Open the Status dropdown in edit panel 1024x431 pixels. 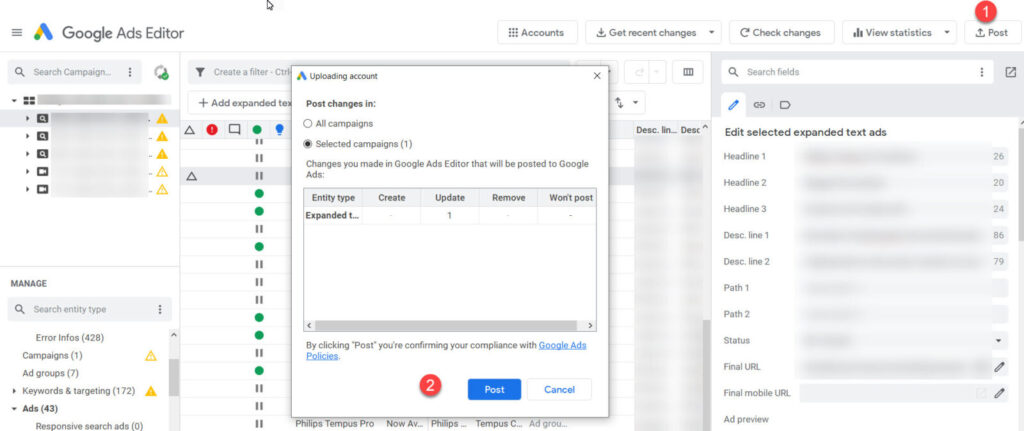(999, 341)
